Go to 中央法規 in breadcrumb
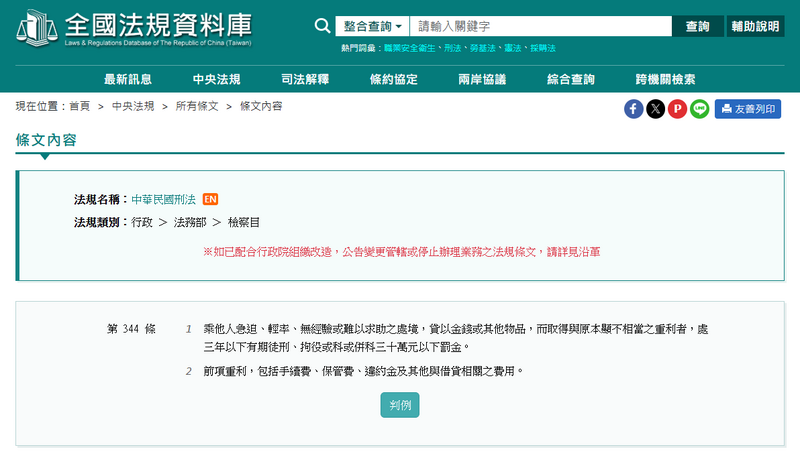This screenshot has height=470, width=800. tap(133, 106)
